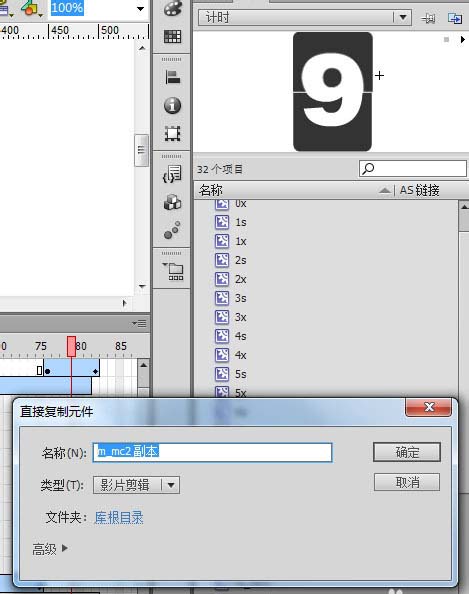The image size is (469, 594).
Task: Open the 计时 library document dropdown
Action: tap(403, 17)
